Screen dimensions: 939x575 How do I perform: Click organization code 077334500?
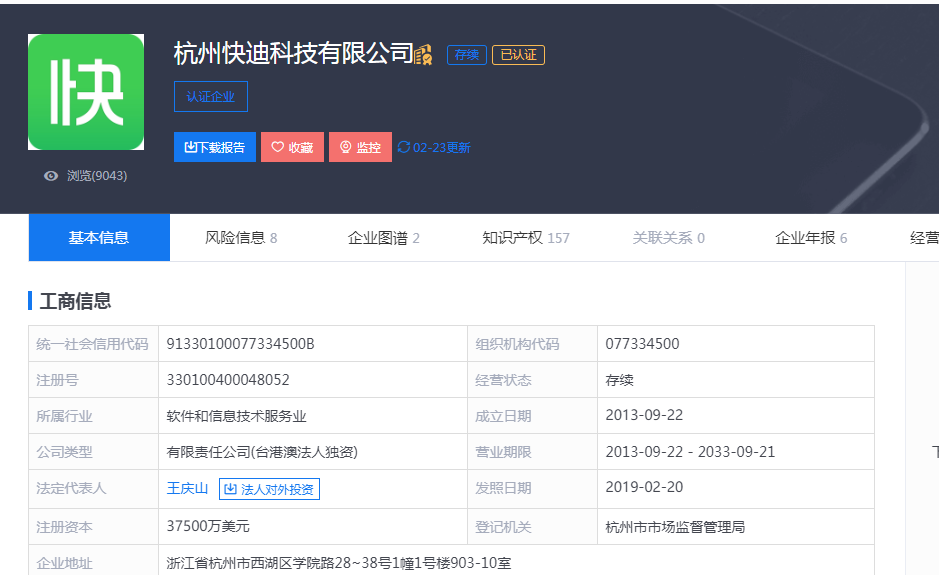[x=642, y=344]
